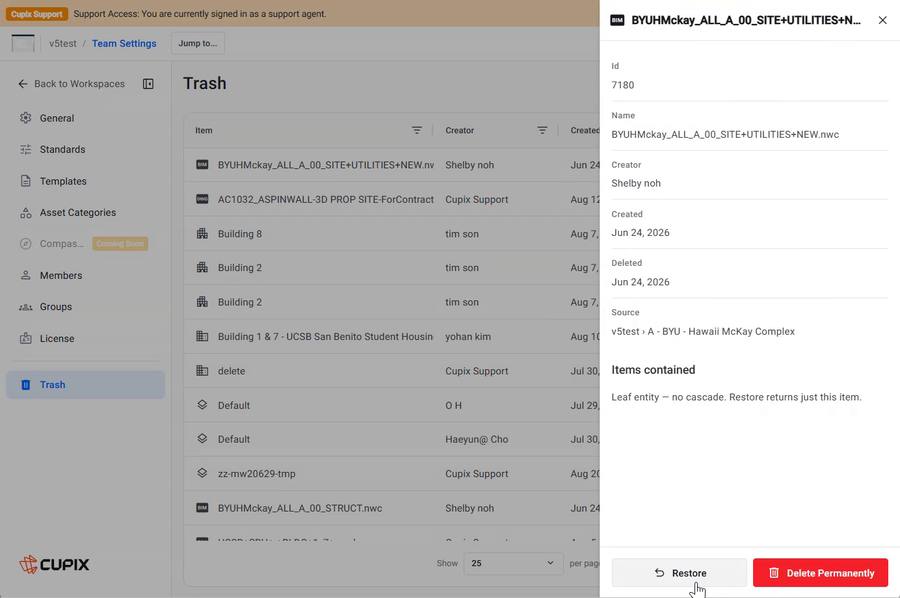Click Delete Permanently button
The width and height of the screenshot is (900, 598).
(x=820, y=573)
